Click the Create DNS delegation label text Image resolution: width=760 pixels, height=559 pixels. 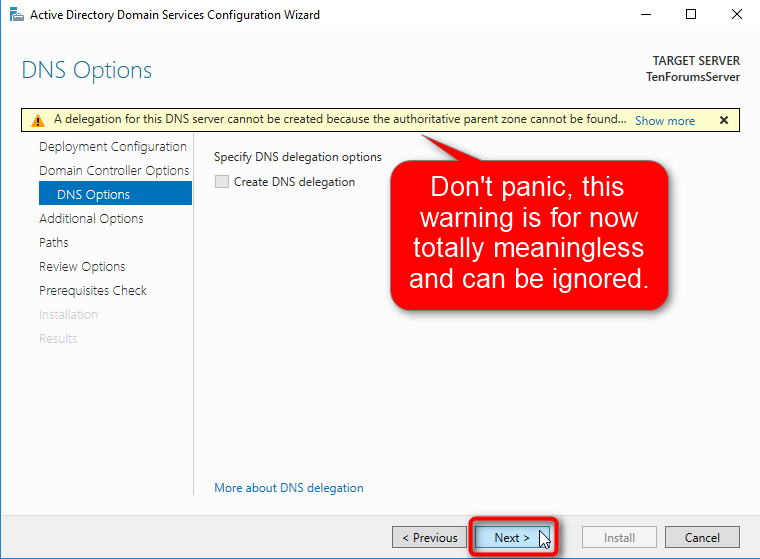click(x=294, y=182)
